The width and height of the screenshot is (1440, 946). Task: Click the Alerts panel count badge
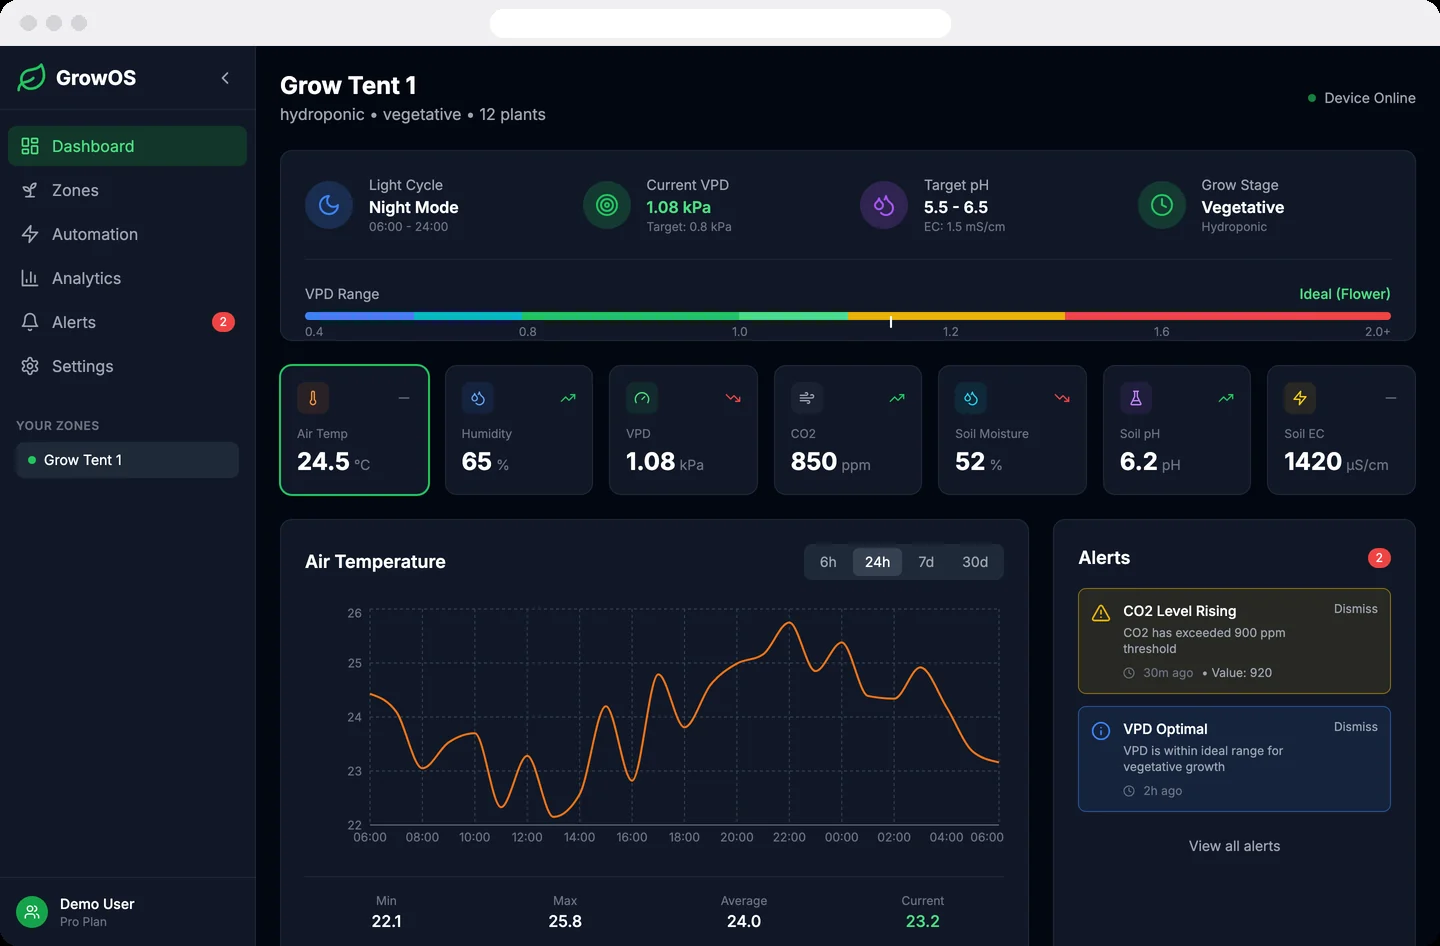[x=1379, y=558]
